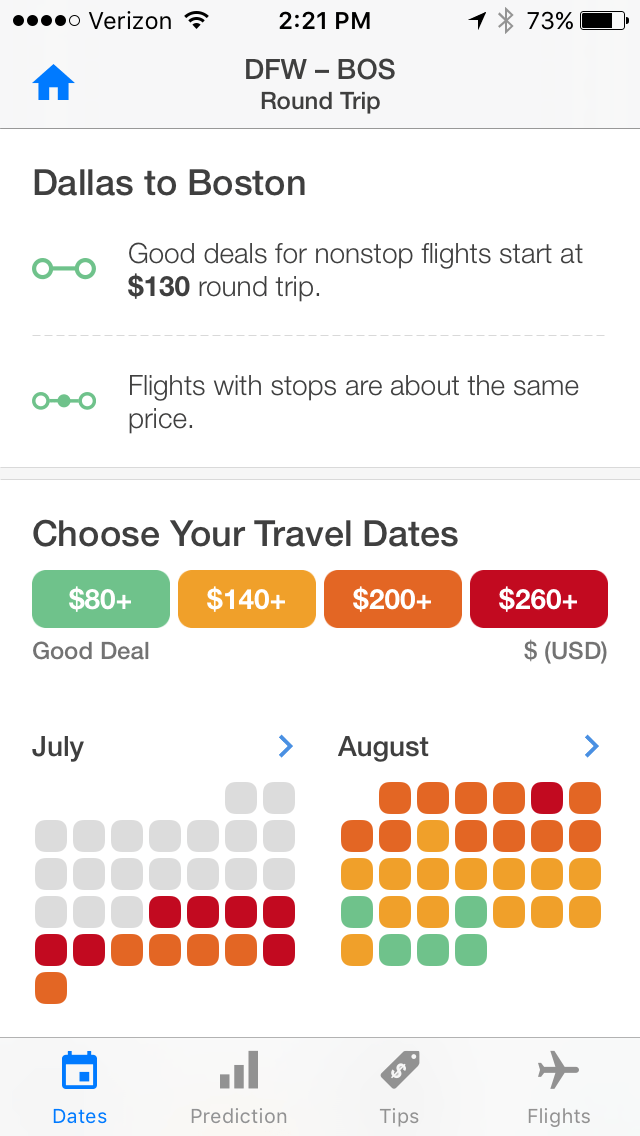Select the orange $200+ price tier
Screen dimensions: 640x1136
tap(393, 599)
